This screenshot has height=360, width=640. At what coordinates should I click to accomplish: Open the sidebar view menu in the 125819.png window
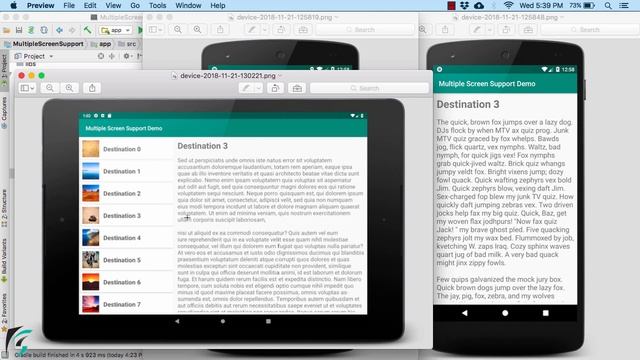click(x=155, y=30)
